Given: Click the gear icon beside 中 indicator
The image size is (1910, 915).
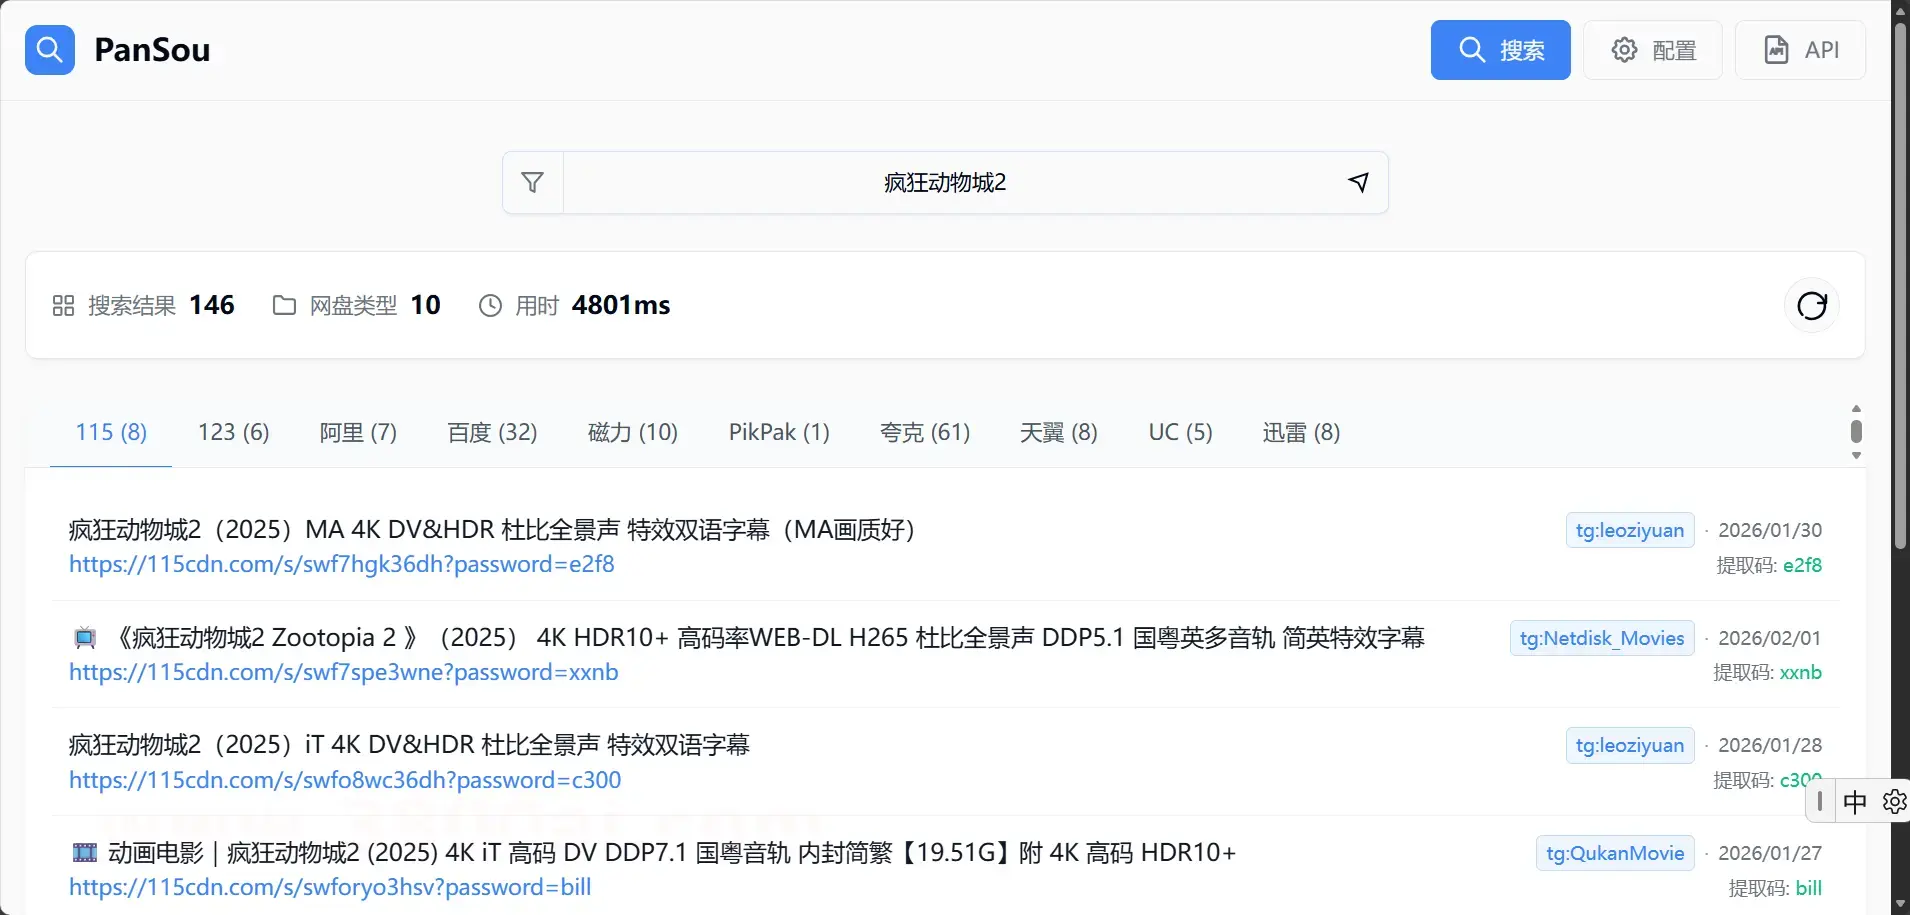Looking at the screenshot, I should [x=1894, y=802].
